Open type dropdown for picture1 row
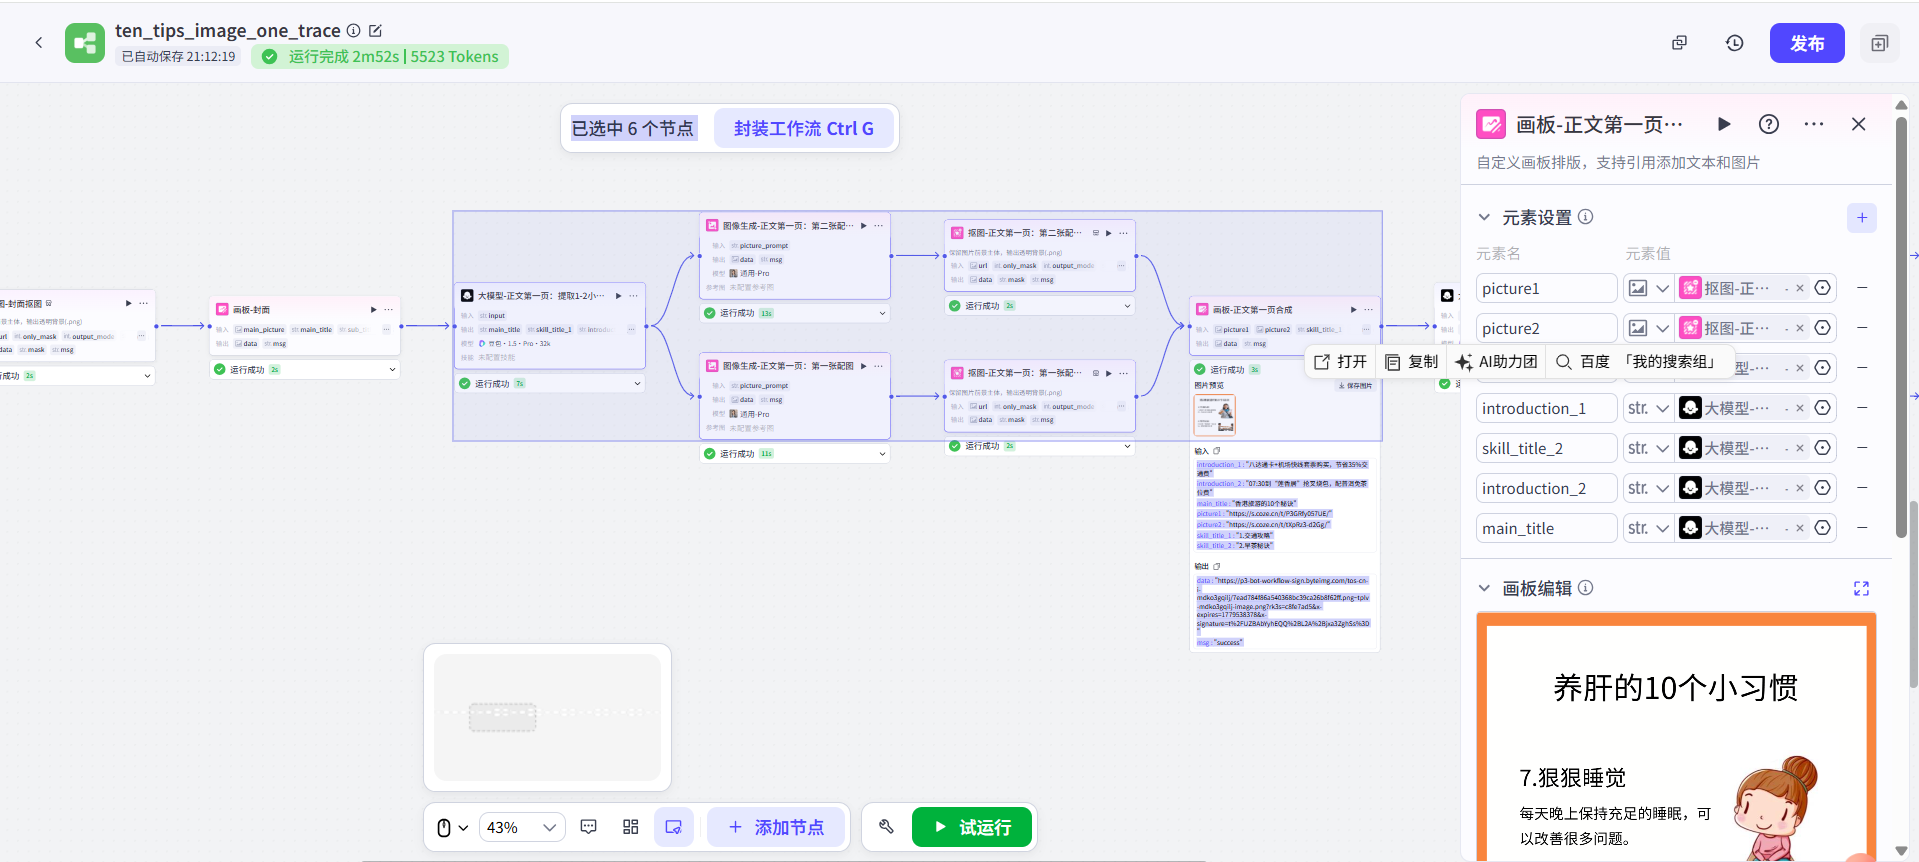Viewport: 1919px width, 862px height. pos(1648,288)
